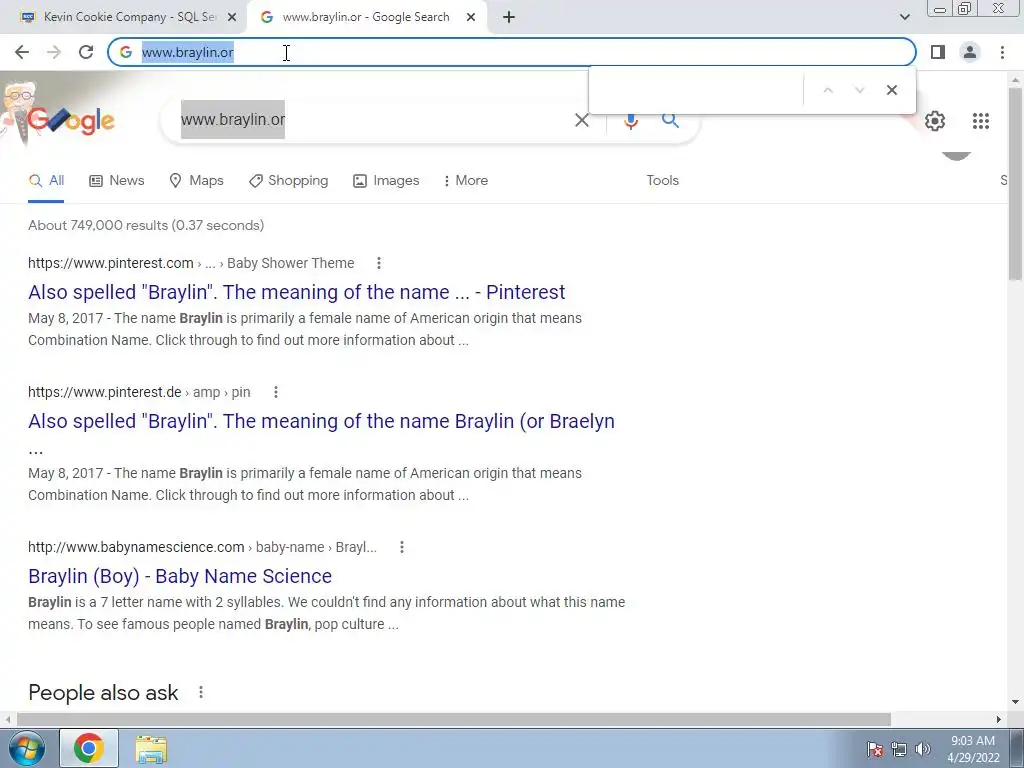Click the horizontal scrollbar thumb
The width and height of the screenshot is (1024, 768).
coord(454,719)
